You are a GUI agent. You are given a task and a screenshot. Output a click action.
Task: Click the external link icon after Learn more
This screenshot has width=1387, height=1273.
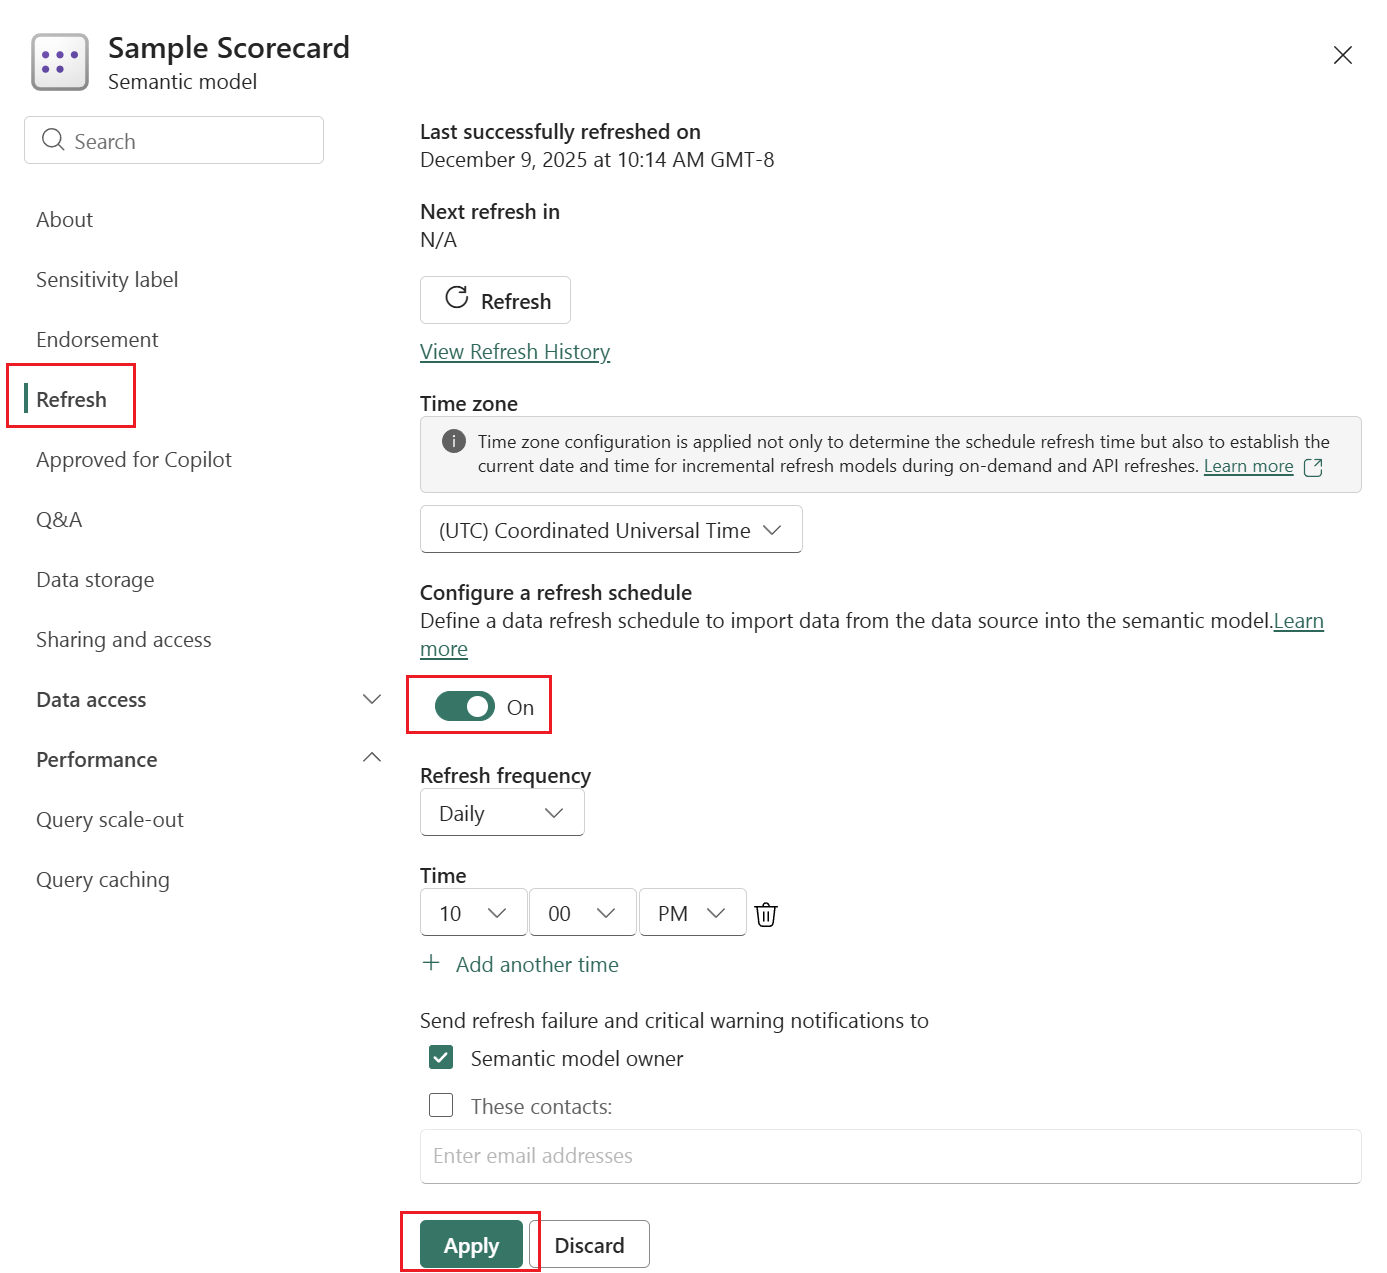point(1314,466)
